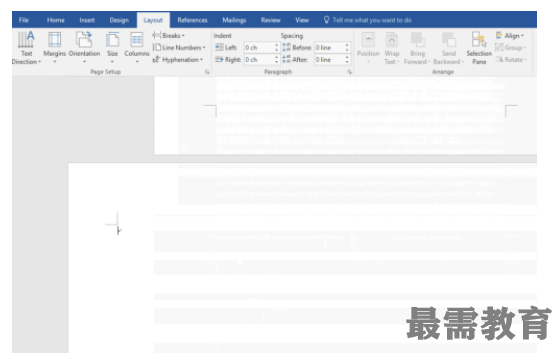The width and height of the screenshot is (558, 363).
Task: Click the Spacing After field
Action: [329, 59]
